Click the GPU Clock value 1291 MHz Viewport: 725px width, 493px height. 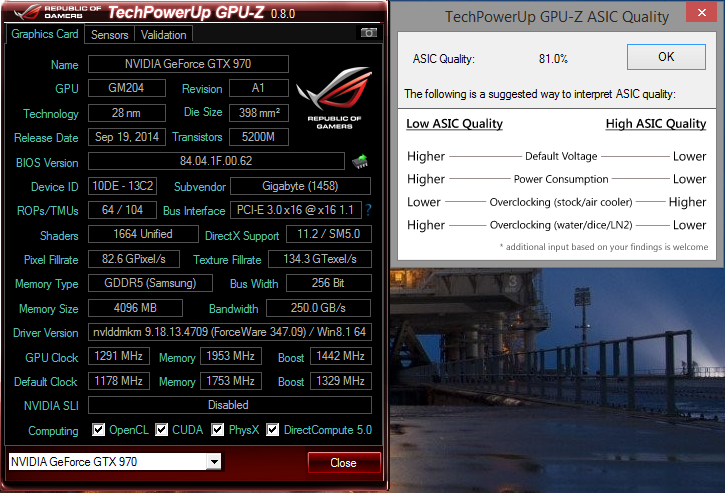[x=119, y=356]
